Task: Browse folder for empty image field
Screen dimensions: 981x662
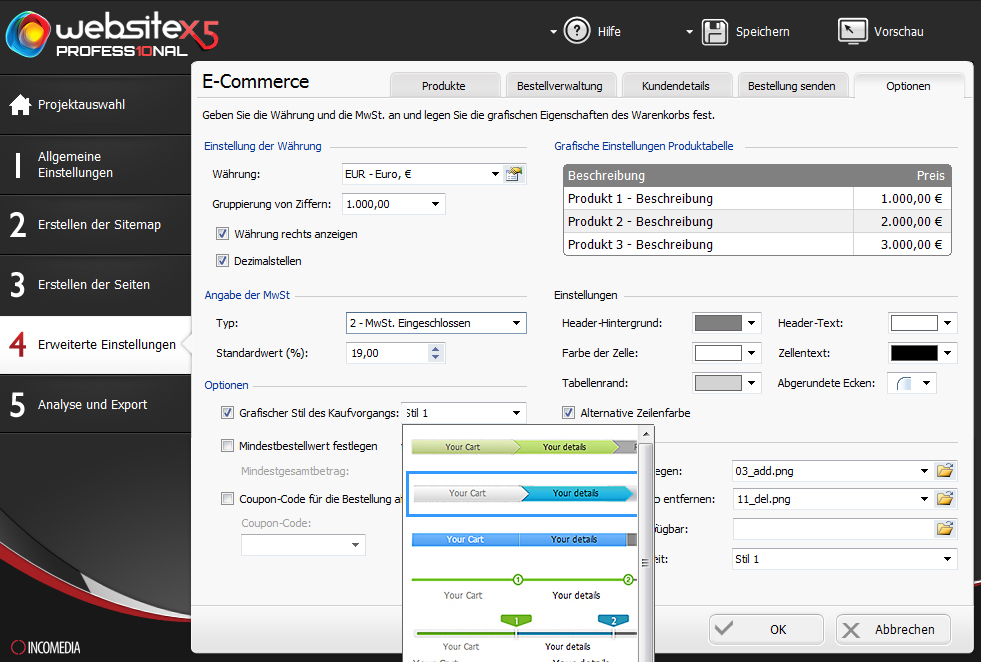Action: pyautogui.click(x=945, y=529)
